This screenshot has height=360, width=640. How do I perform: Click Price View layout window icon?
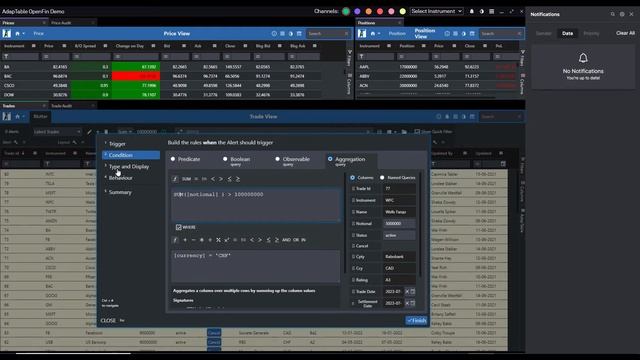(x=299, y=33)
